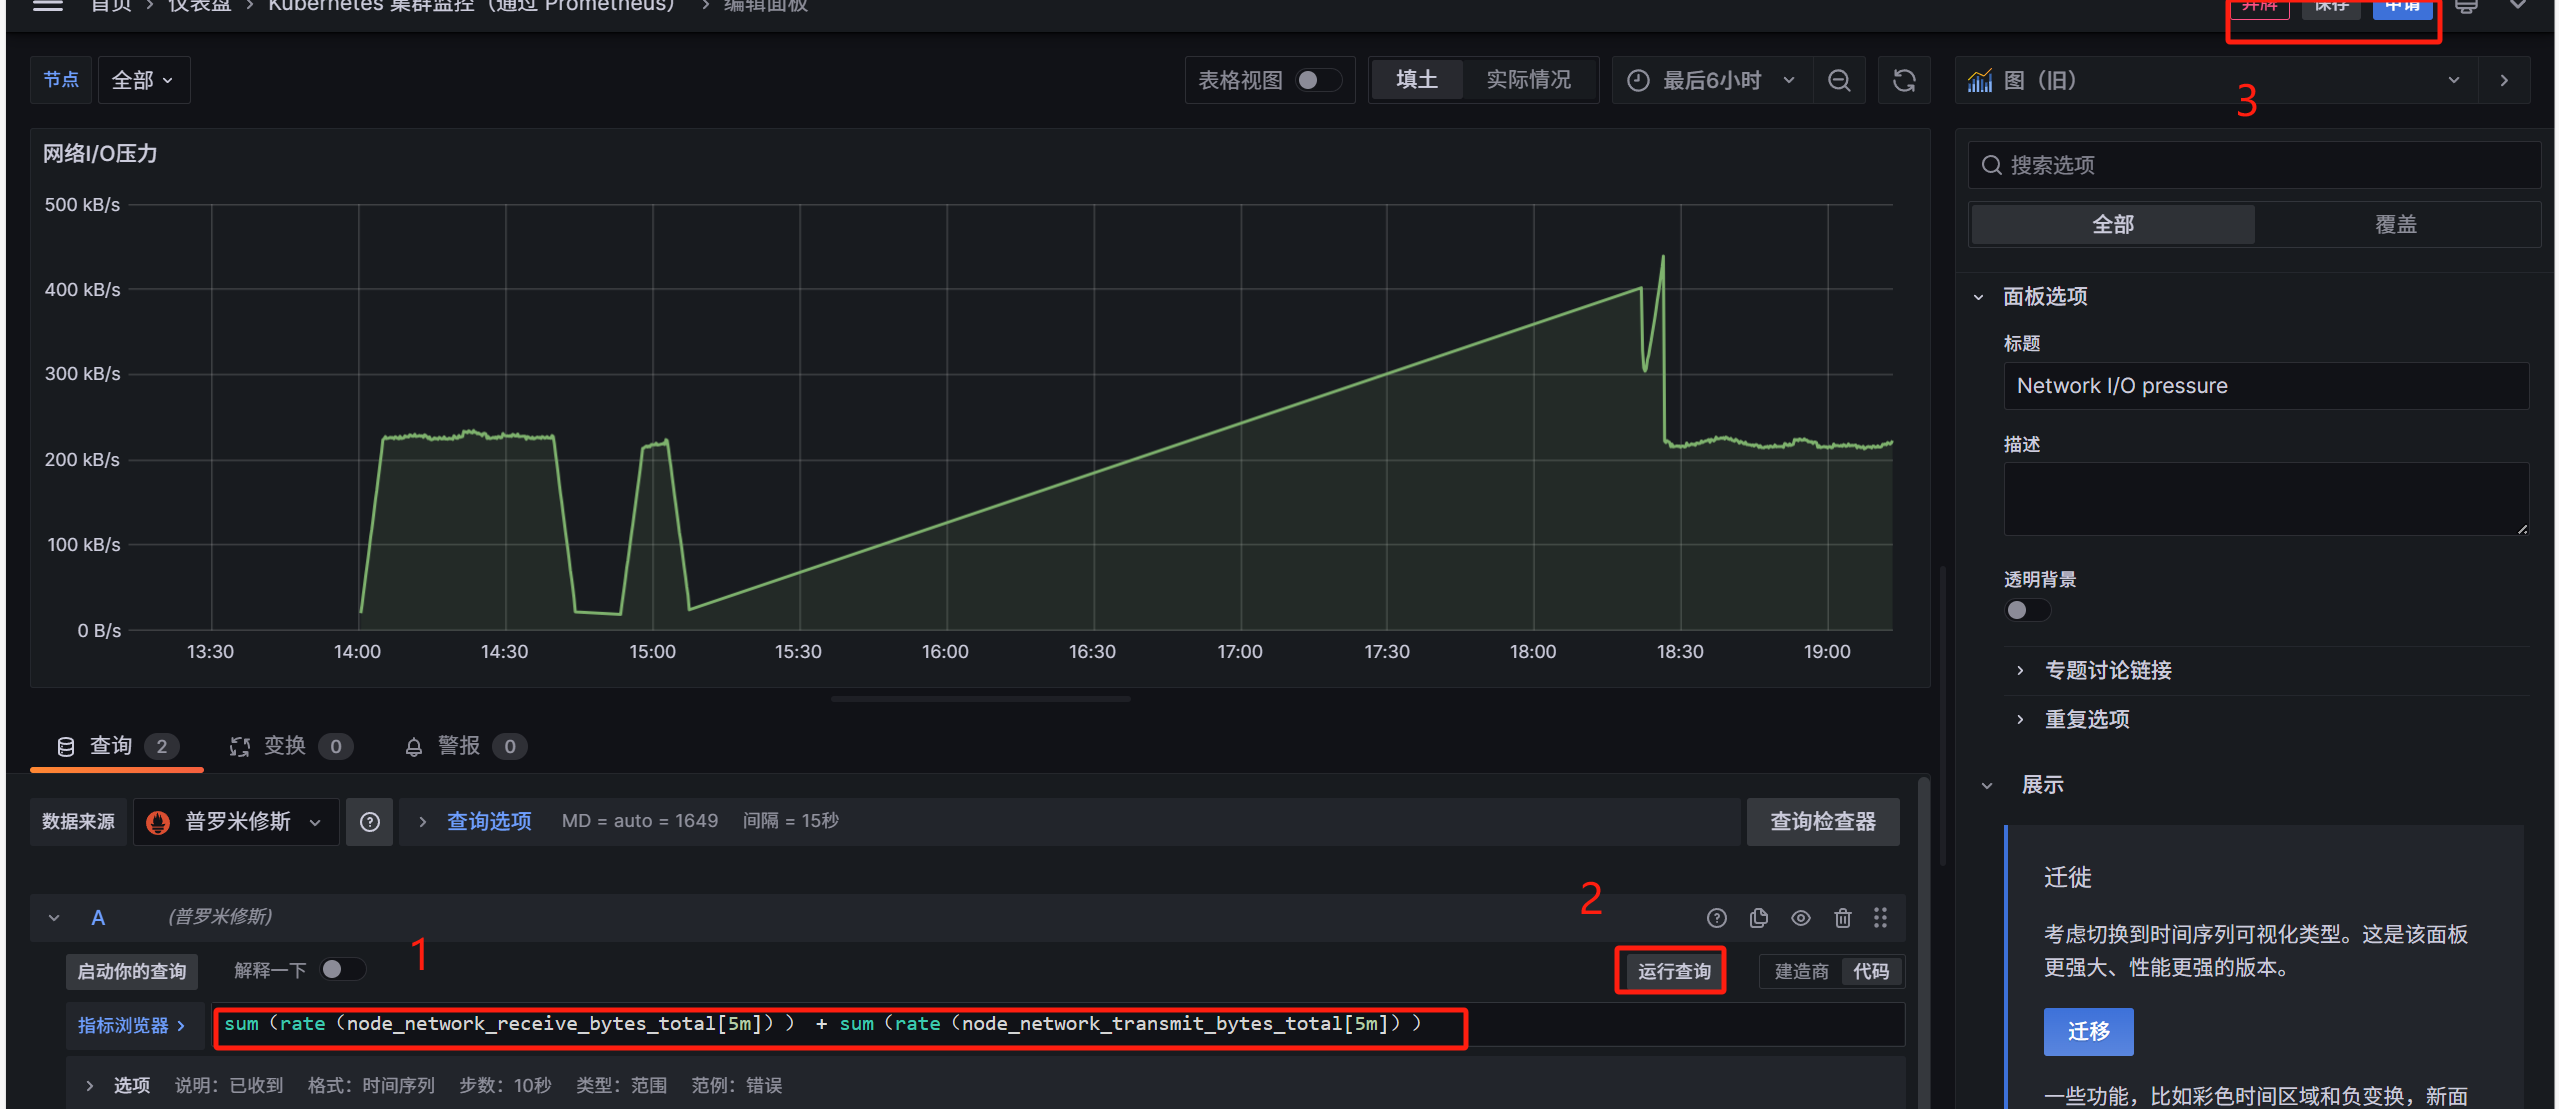
Task: Delete query A with trash icon
Action: coord(1842,917)
